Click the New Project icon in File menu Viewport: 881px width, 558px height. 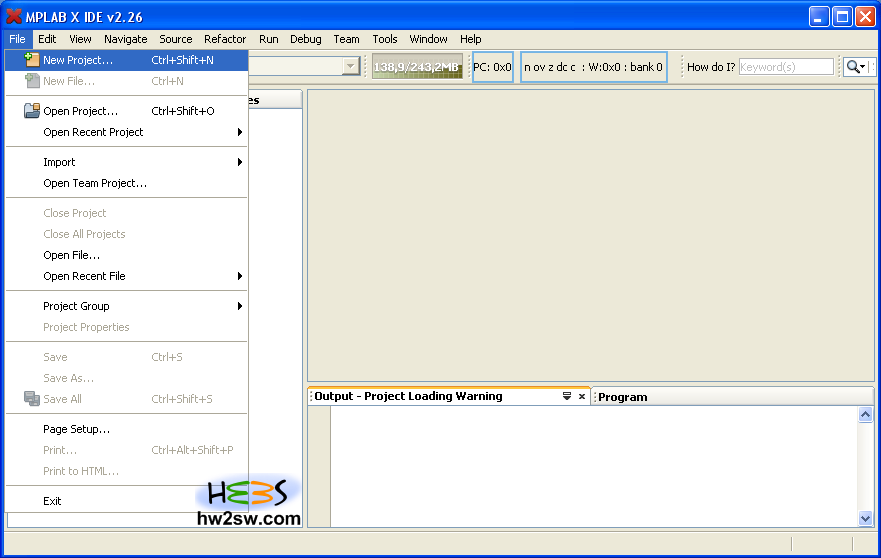32,60
